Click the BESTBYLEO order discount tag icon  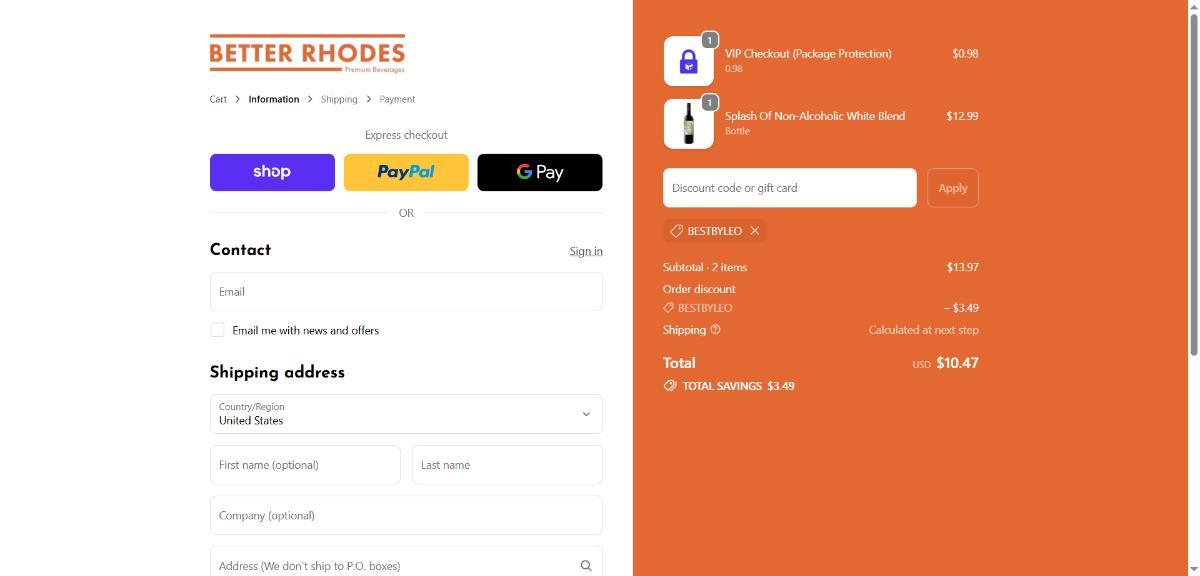click(x=668, y=308)
